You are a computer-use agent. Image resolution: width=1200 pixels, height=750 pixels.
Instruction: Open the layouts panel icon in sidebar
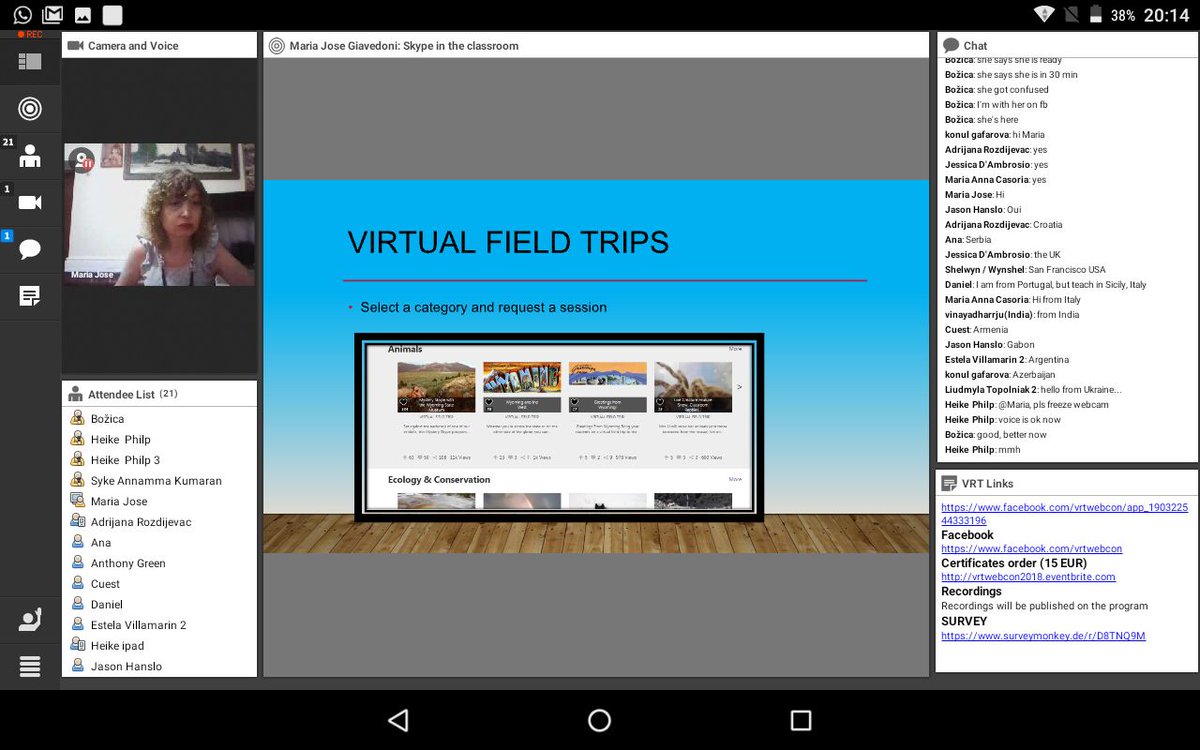point(30,62)
